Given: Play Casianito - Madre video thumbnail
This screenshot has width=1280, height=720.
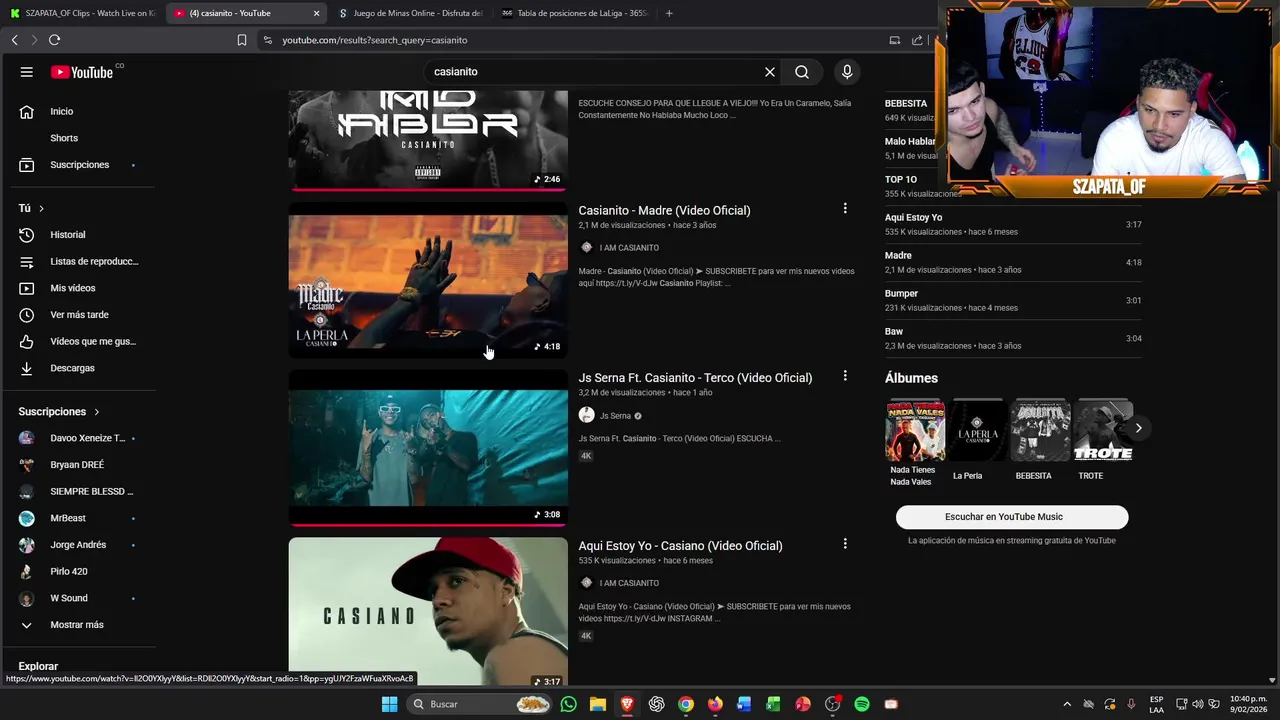Looking at the screenshot, I should coord(428,280).
